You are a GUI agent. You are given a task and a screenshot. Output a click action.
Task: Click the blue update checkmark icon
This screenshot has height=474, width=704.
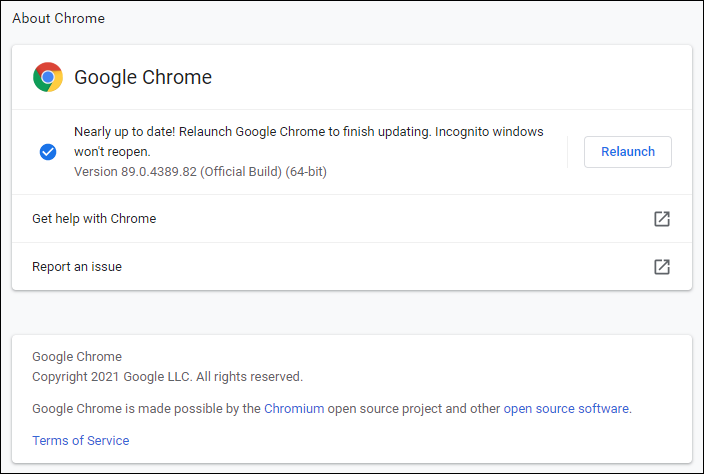pos(48,152)
